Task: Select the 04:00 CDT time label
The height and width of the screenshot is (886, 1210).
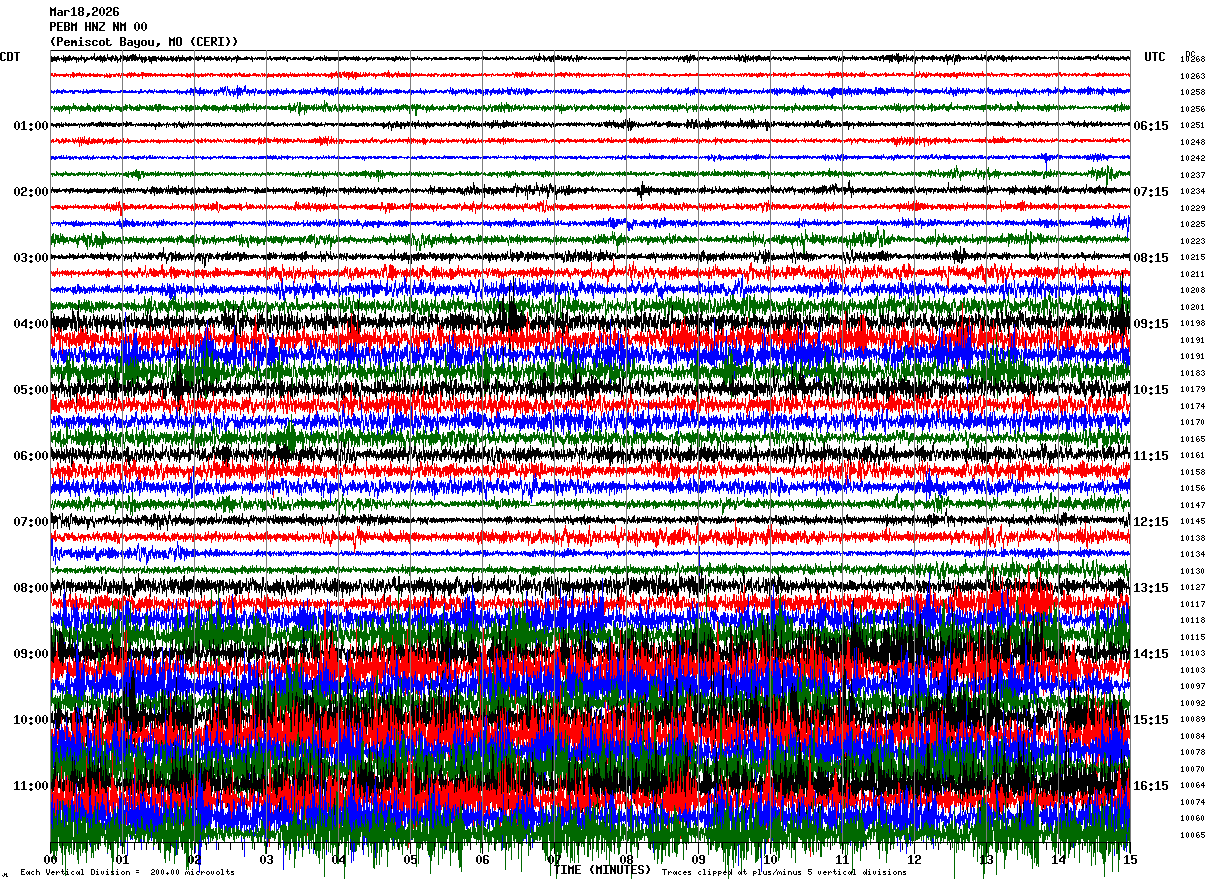Action: (x=31, y=324)
